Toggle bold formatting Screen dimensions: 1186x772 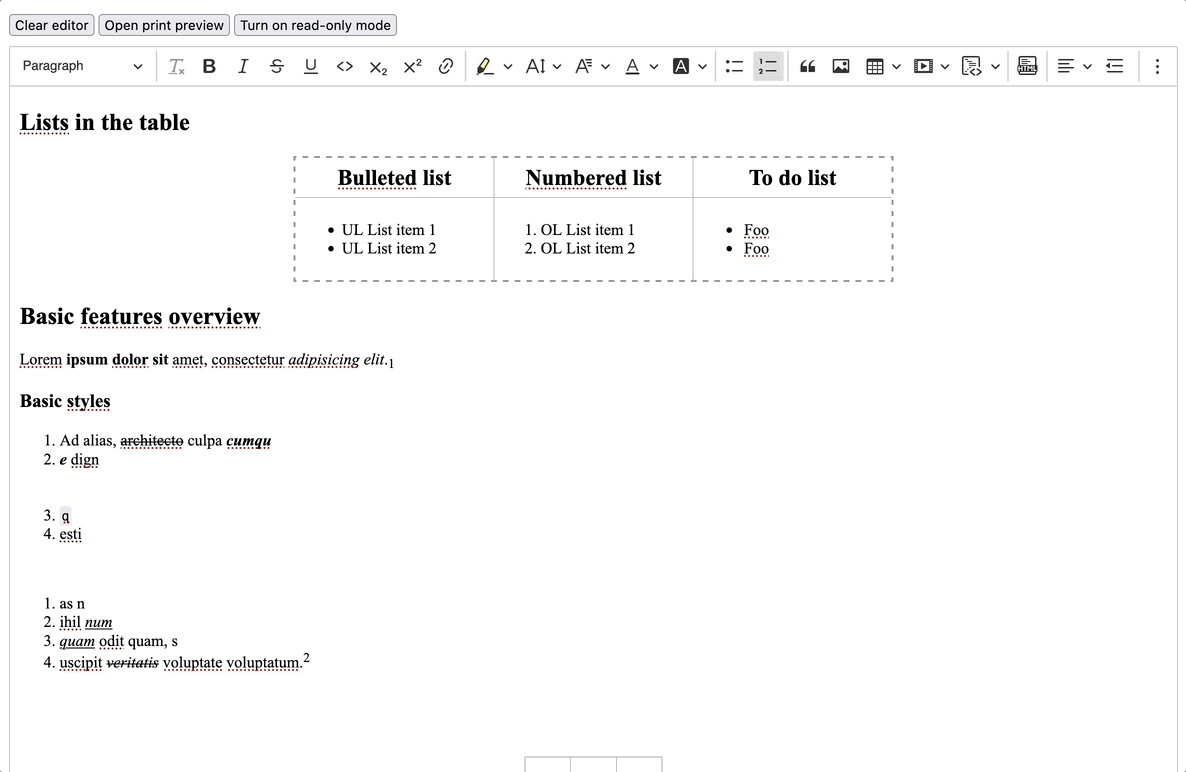209,66
